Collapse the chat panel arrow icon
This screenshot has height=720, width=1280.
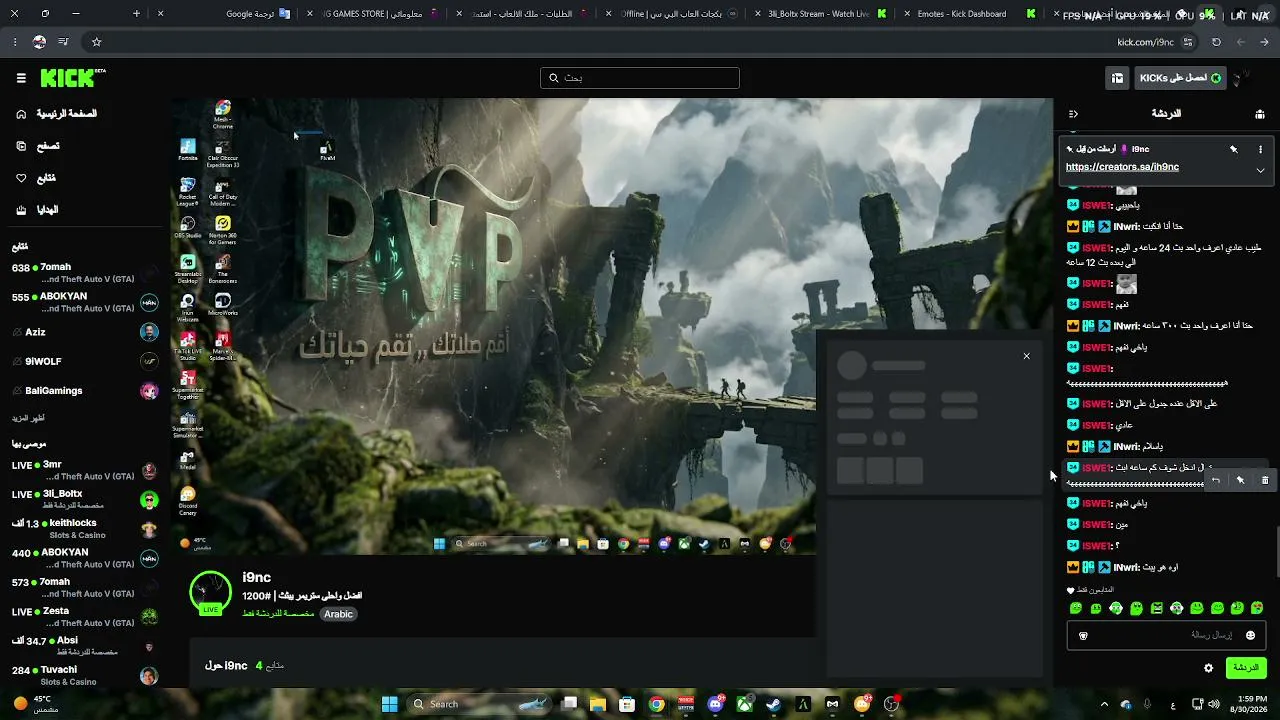pyautogui.click(x=1073, y=114)
